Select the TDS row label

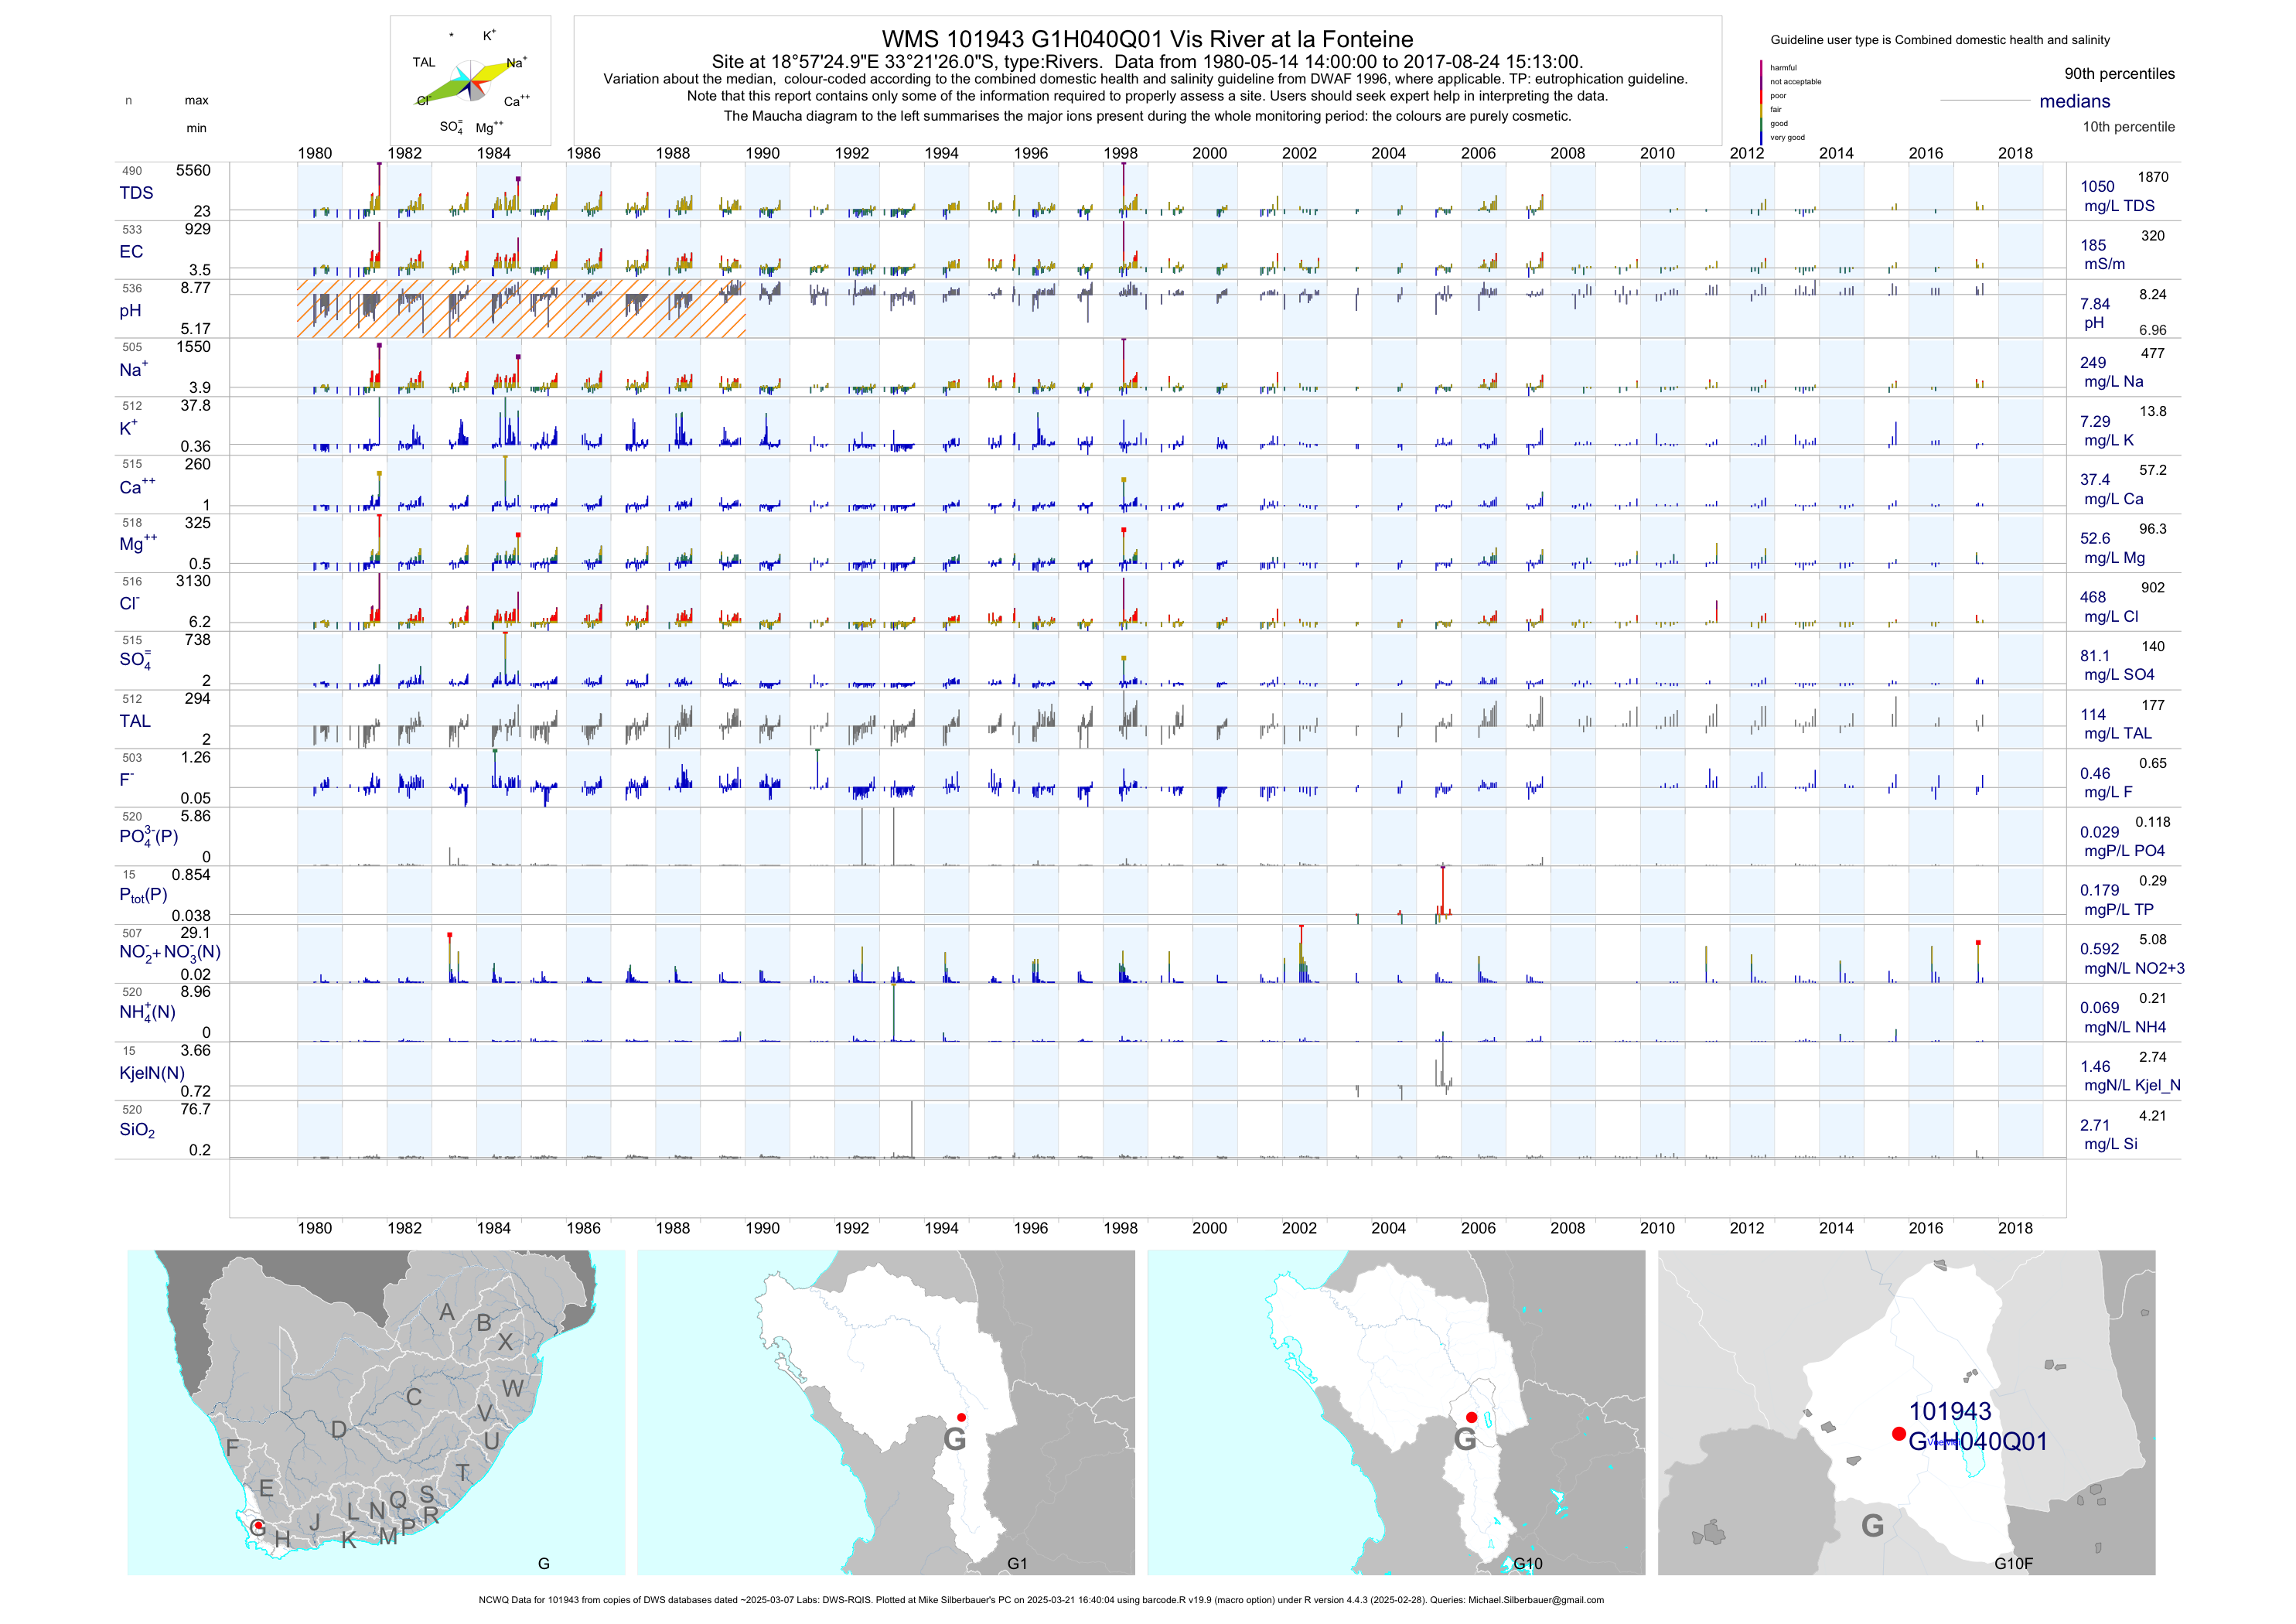pyautogui.click(x=136, y=193)
